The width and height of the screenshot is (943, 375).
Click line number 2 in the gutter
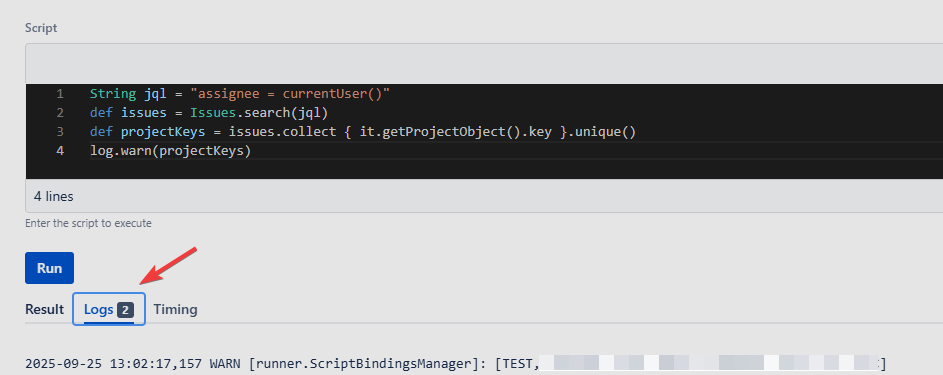60,113
